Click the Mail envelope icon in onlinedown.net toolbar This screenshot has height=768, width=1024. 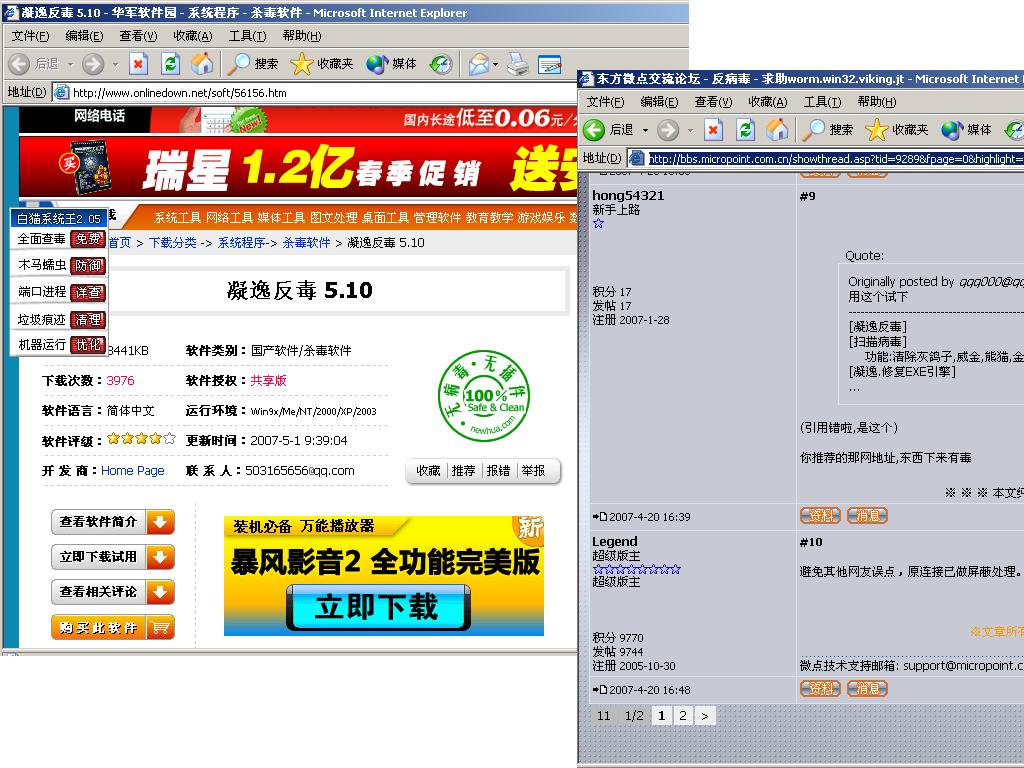479,64
